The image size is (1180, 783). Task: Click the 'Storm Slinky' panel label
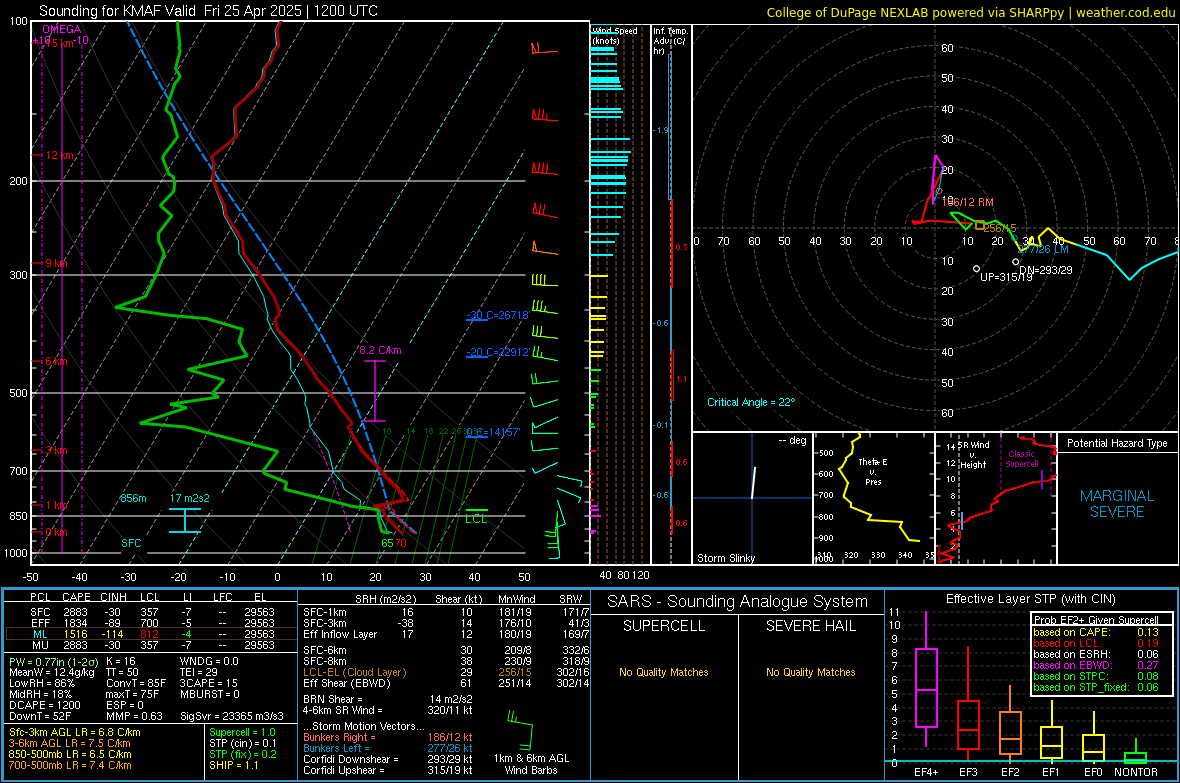(x=725, y=558)
